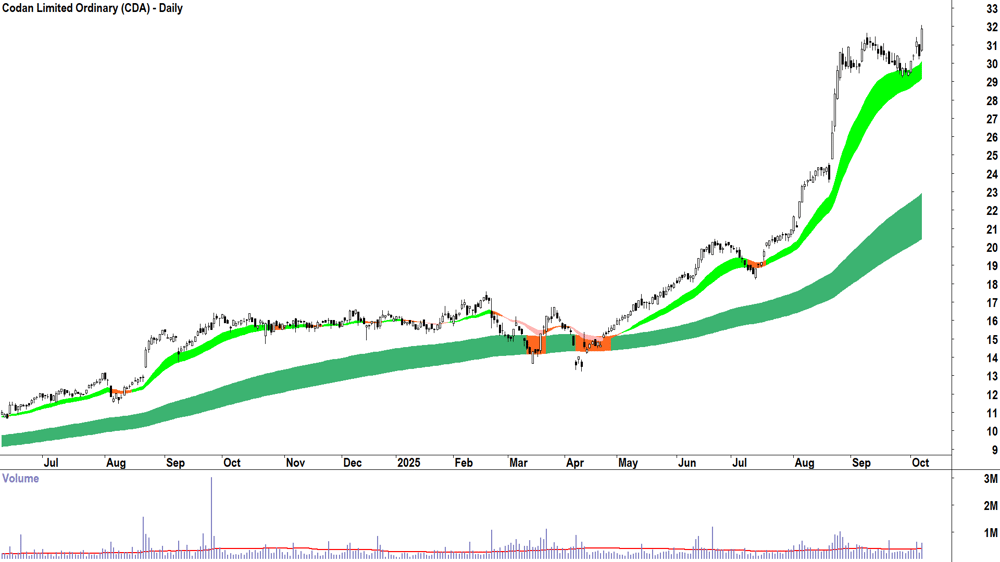Click the 'Jul' label directly before the first 'Aug'
The height and width of the screenshot is (562, 1000).
(x=50, y=462)
